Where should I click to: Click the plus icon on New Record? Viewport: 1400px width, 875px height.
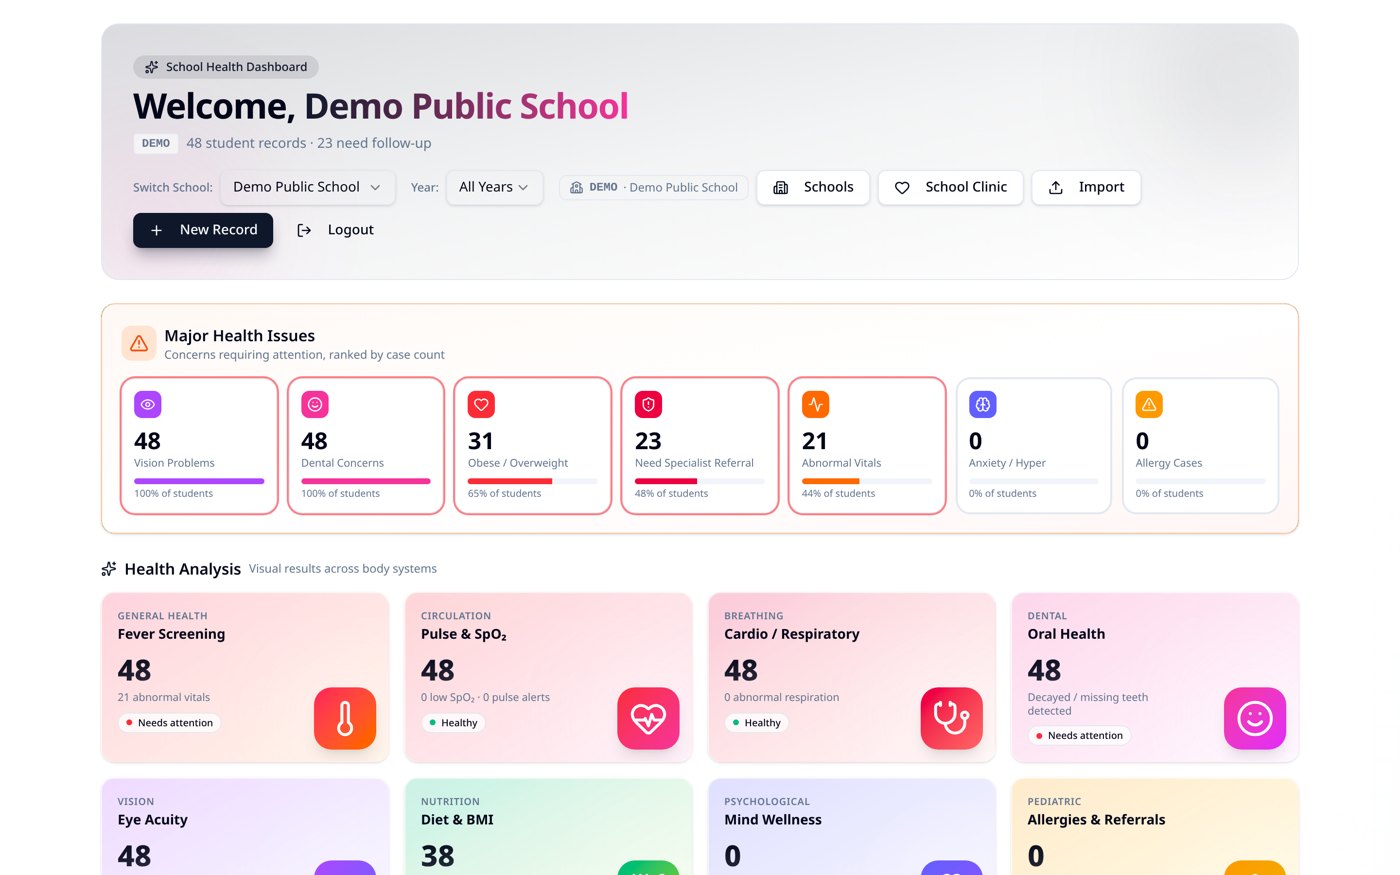[156, 230]
